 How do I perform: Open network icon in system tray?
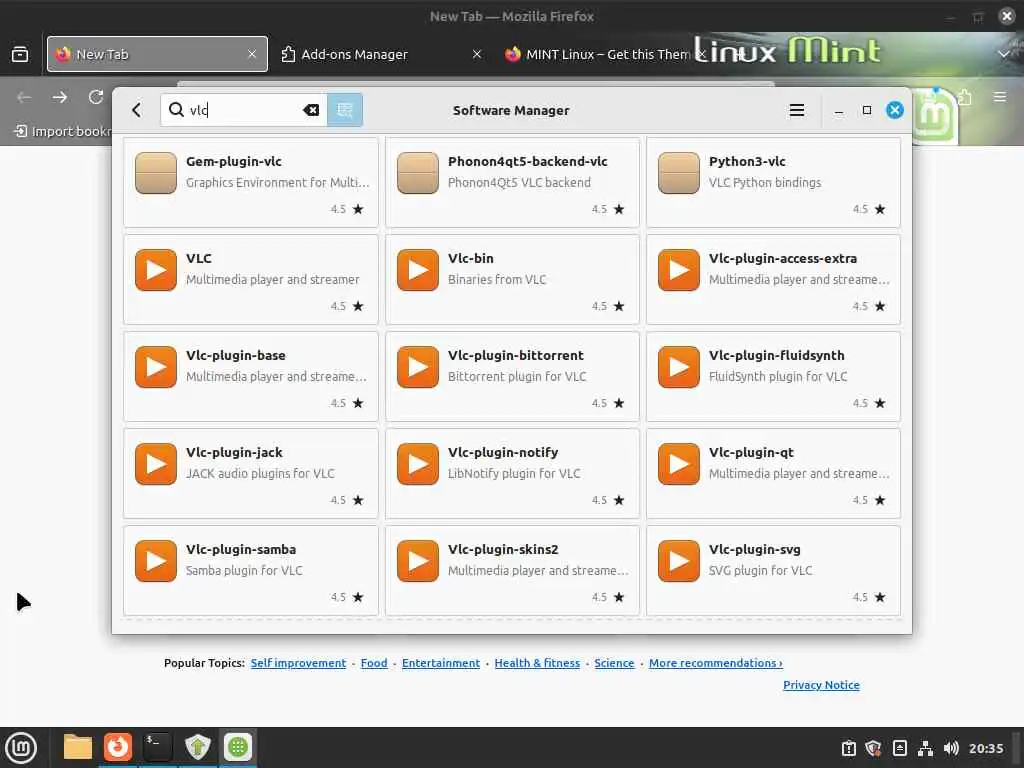925,748
